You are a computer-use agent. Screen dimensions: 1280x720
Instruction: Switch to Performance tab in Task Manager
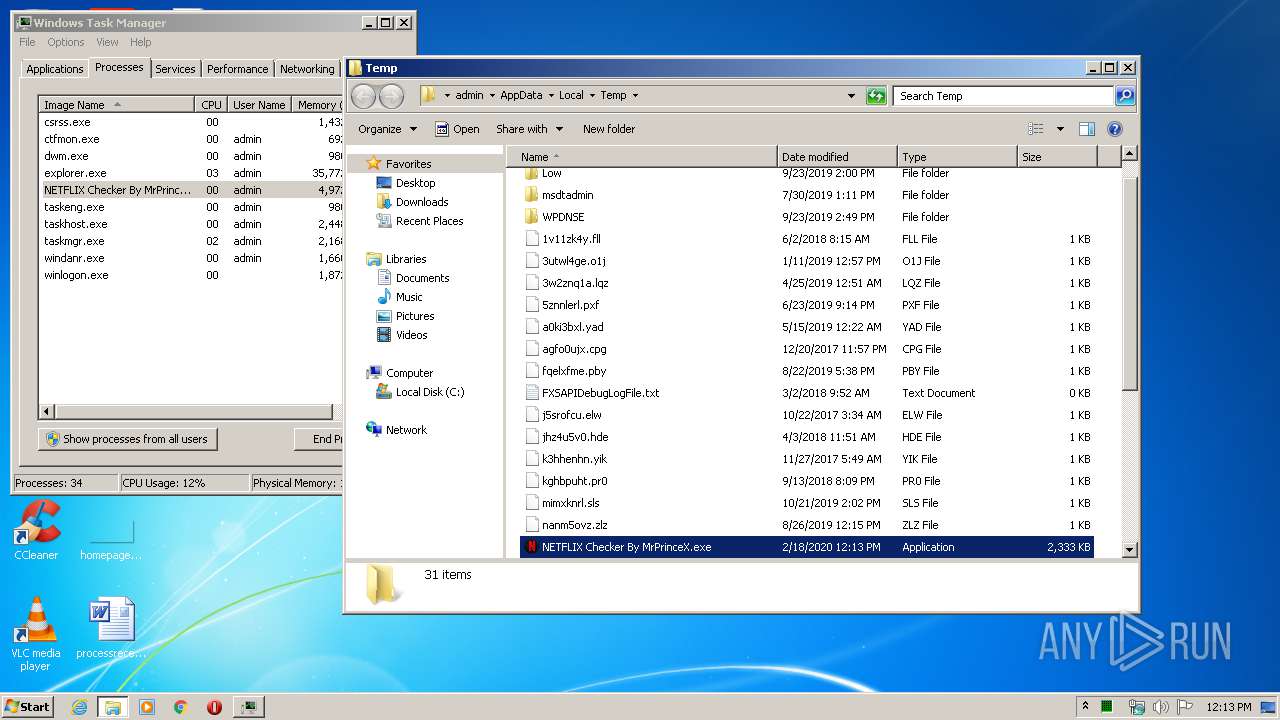[237, 69]
